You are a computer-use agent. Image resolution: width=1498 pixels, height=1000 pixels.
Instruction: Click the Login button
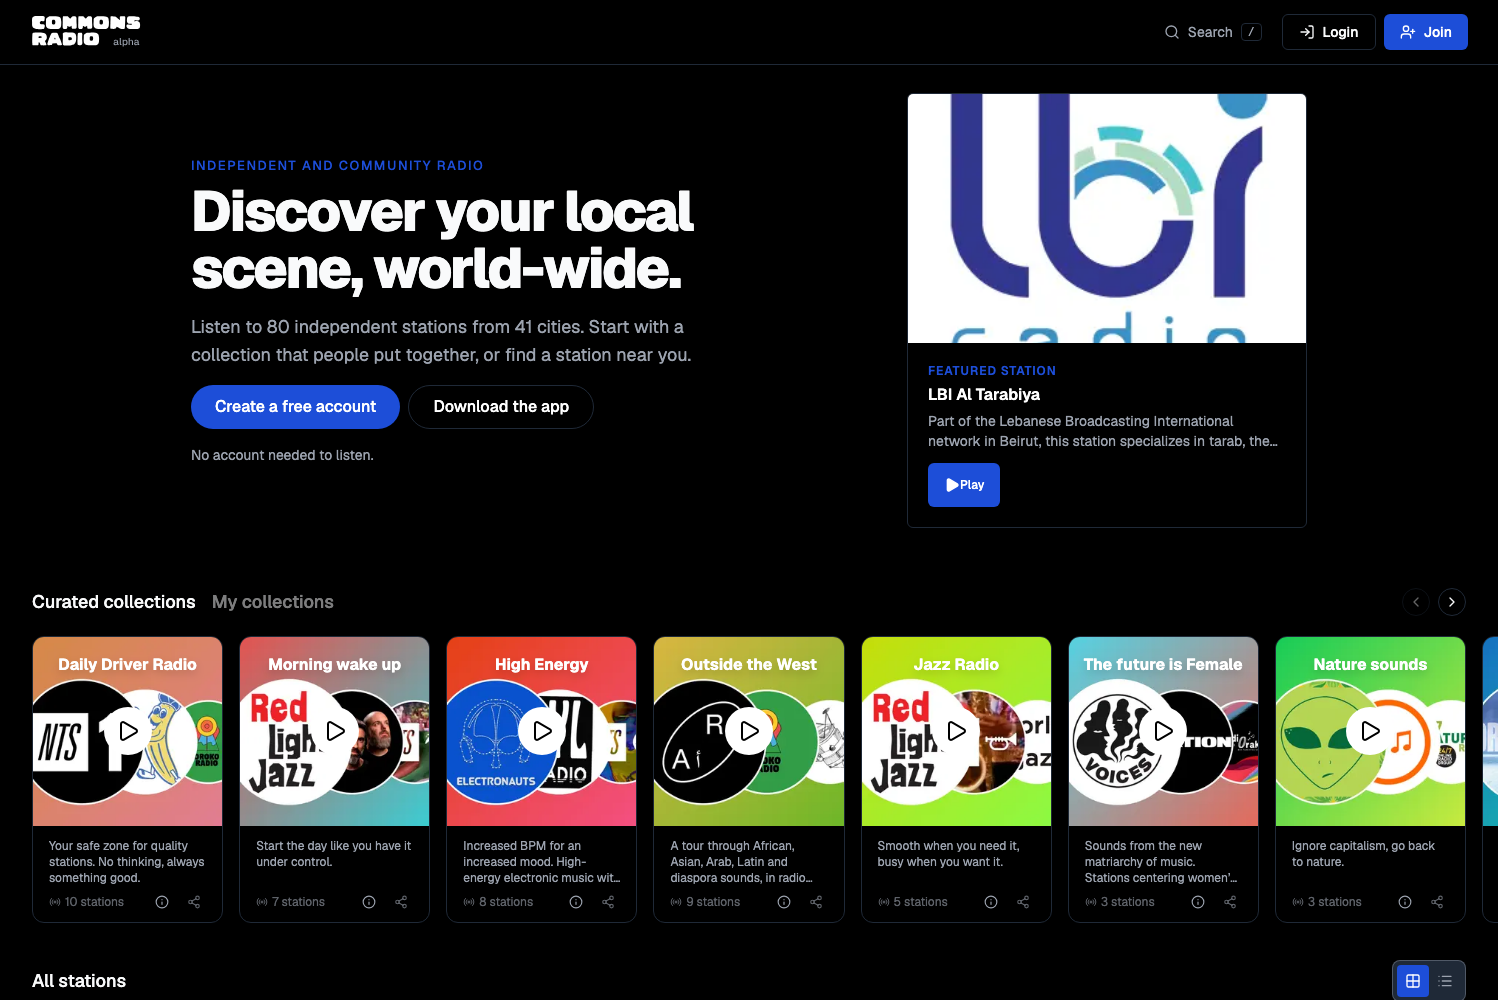pos(1328,32)
